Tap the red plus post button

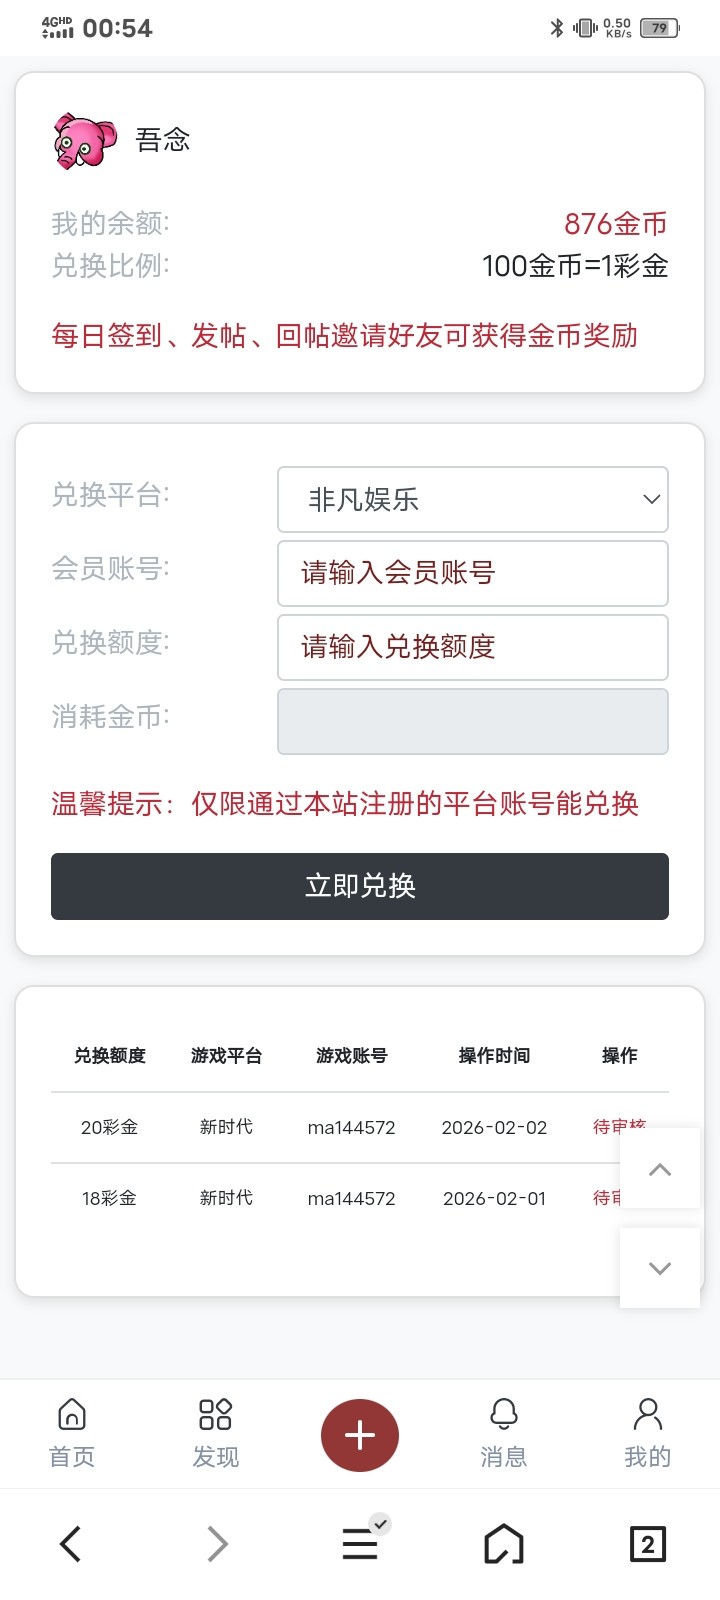click(360, 1435)
